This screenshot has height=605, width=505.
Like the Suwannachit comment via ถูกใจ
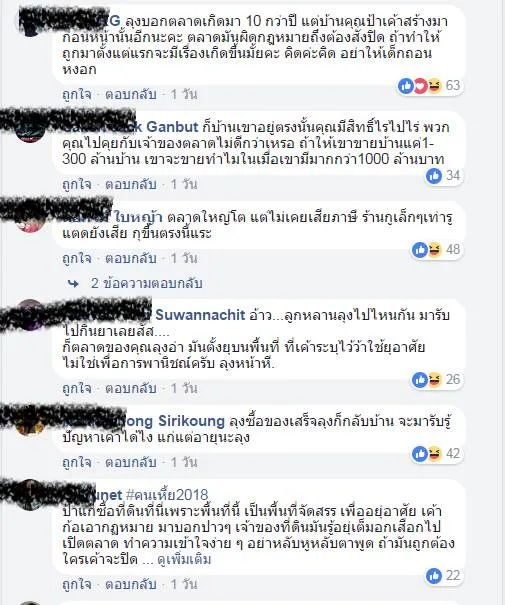tap(77, 388)
